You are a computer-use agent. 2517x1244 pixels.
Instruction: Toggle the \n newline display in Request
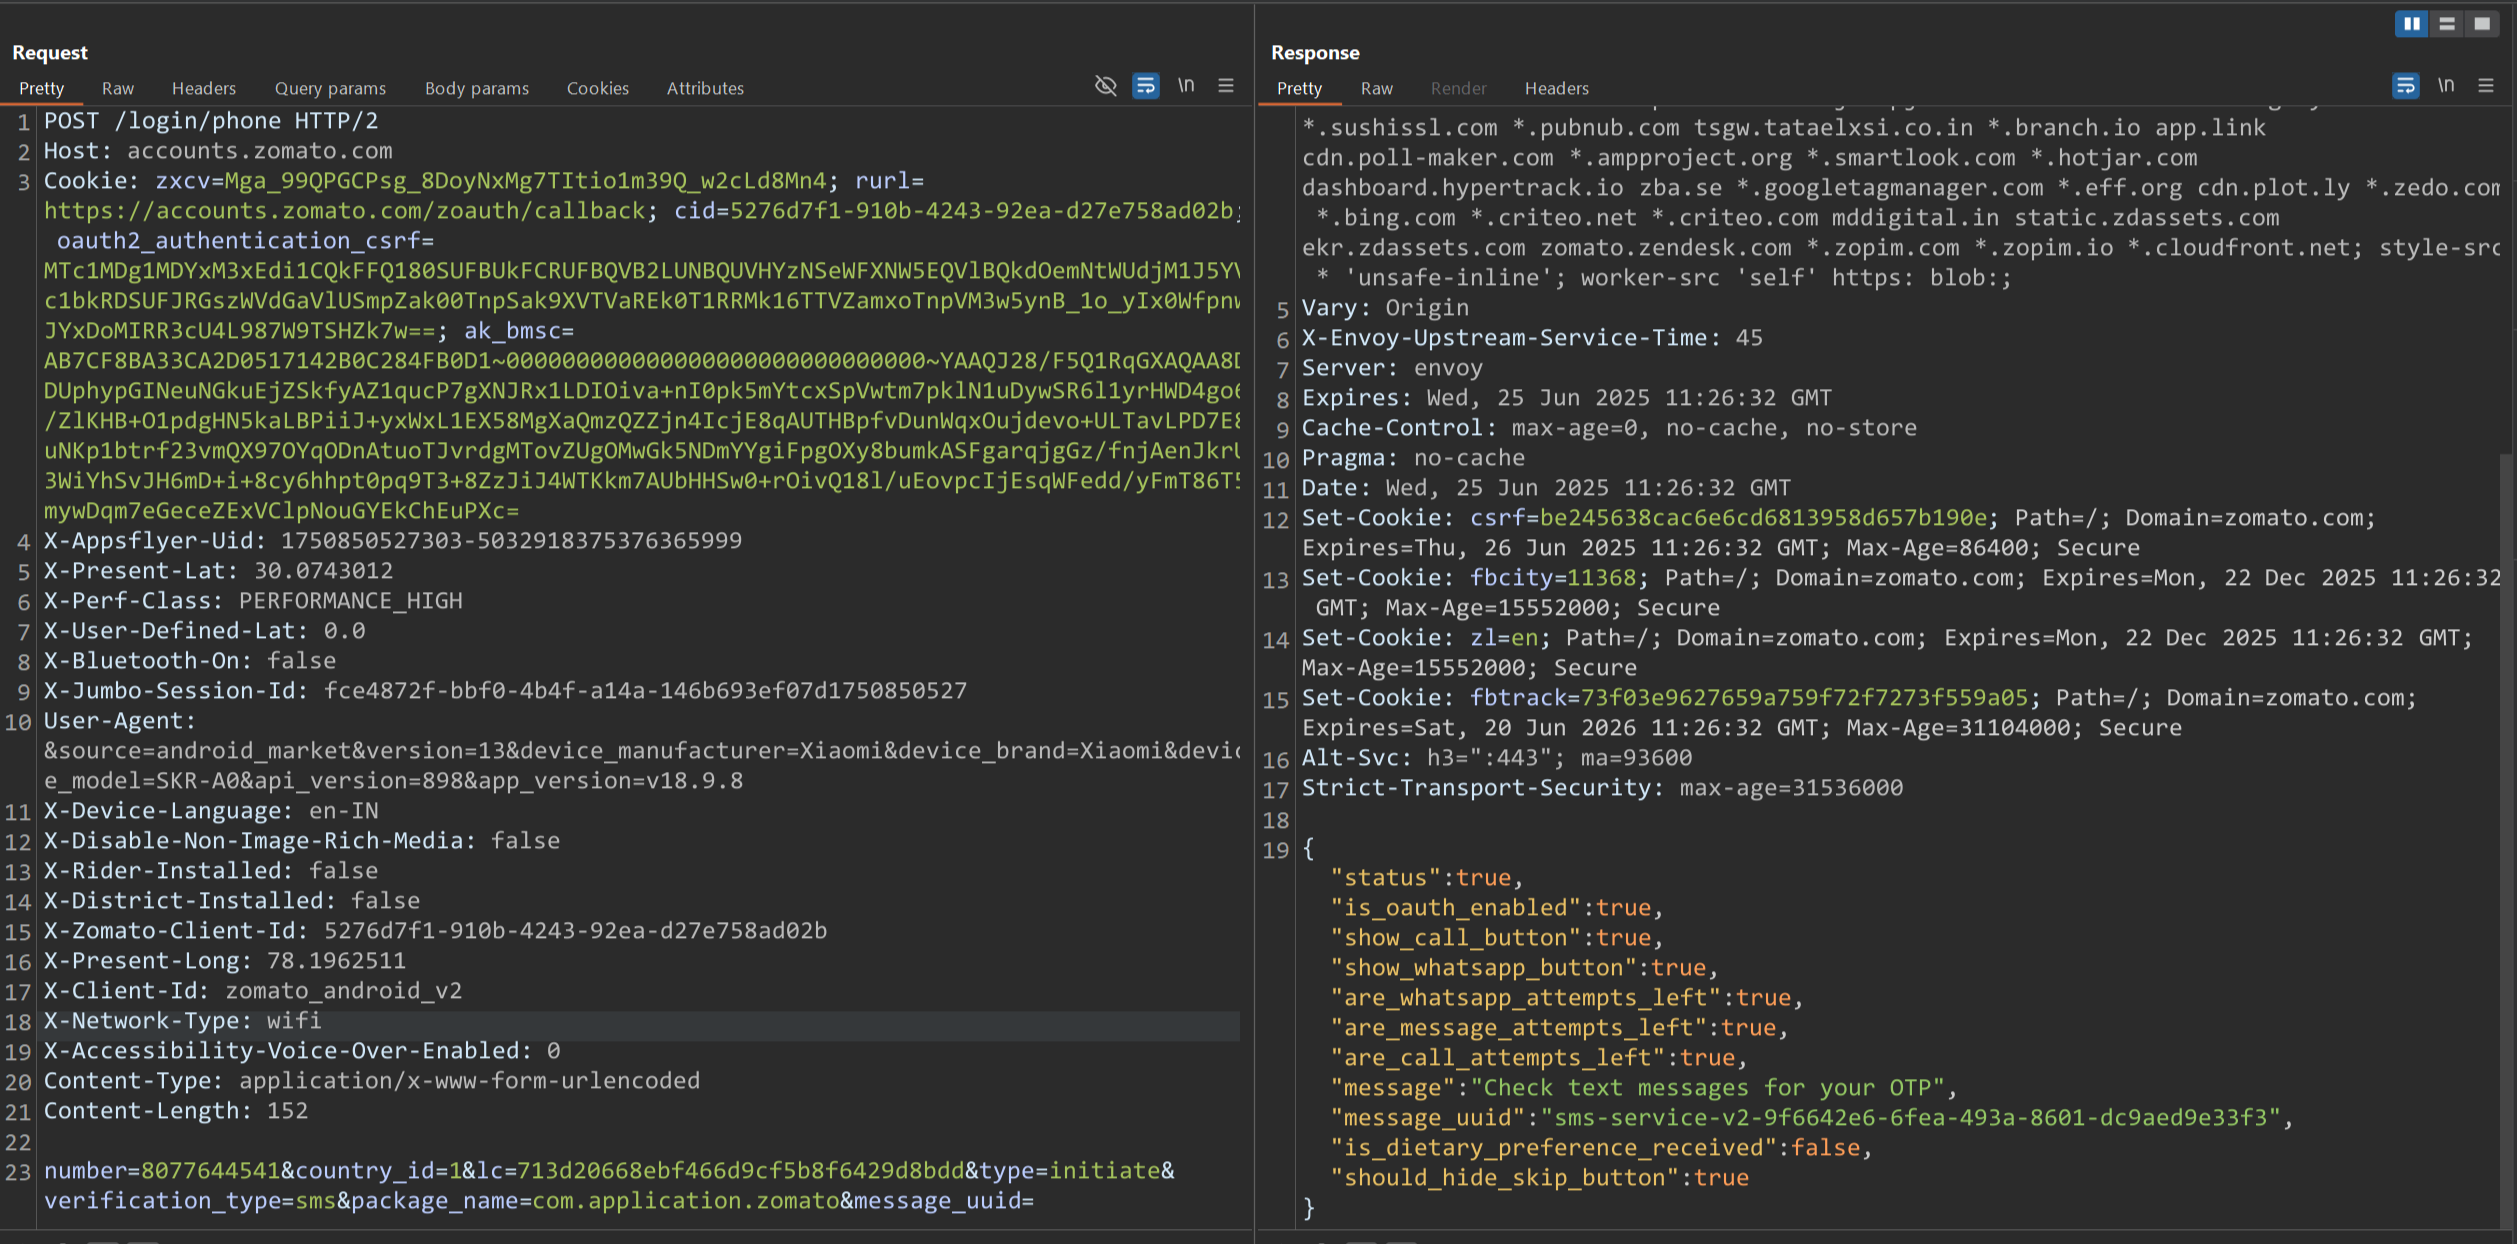click(1186, 86)
